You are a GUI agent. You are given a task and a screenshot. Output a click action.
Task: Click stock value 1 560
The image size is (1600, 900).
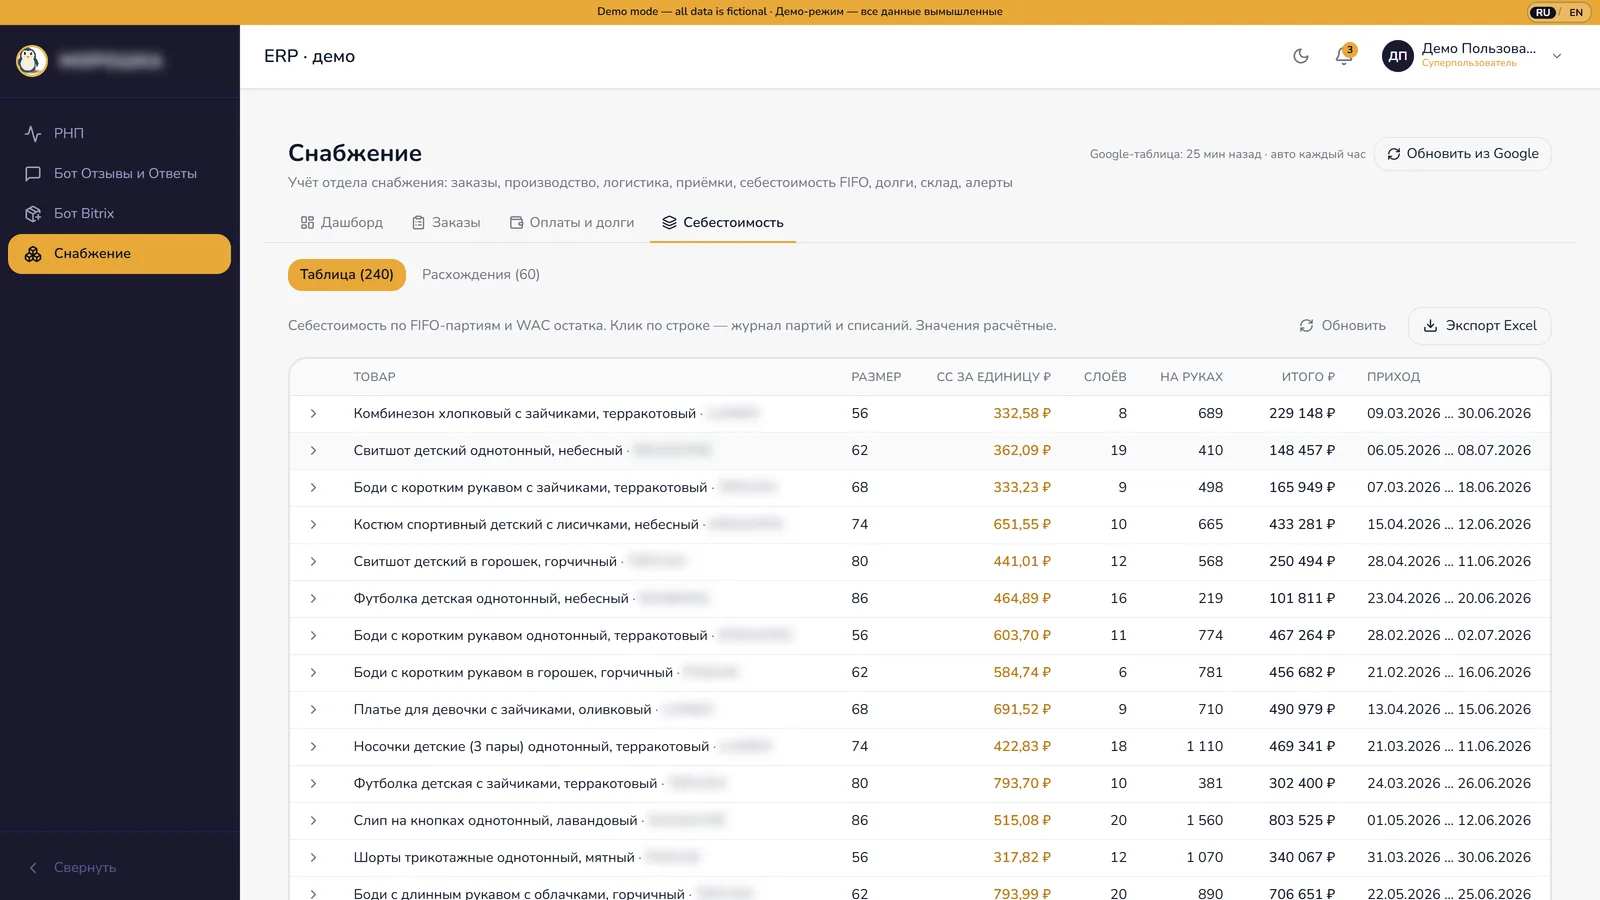1205,820
